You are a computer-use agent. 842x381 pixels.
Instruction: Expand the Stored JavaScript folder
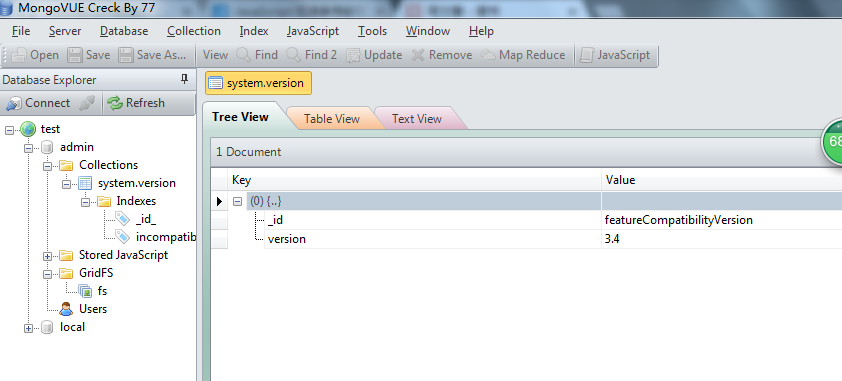(x=47, y=256)
